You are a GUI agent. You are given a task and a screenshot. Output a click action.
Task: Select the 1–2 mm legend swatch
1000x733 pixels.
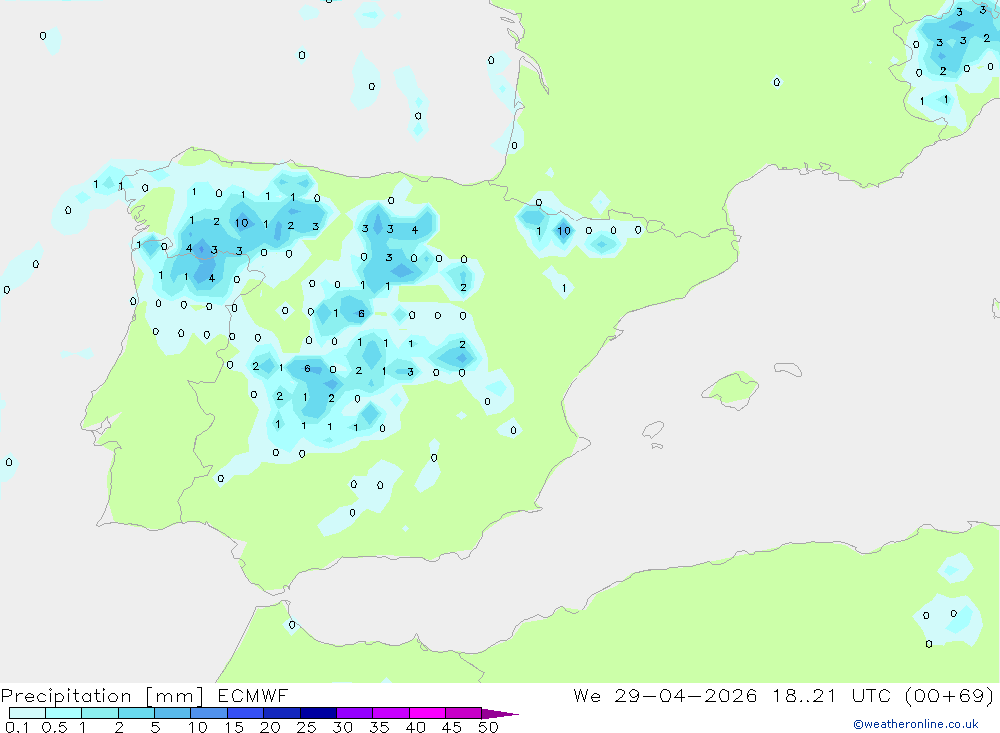pos(100,713)
